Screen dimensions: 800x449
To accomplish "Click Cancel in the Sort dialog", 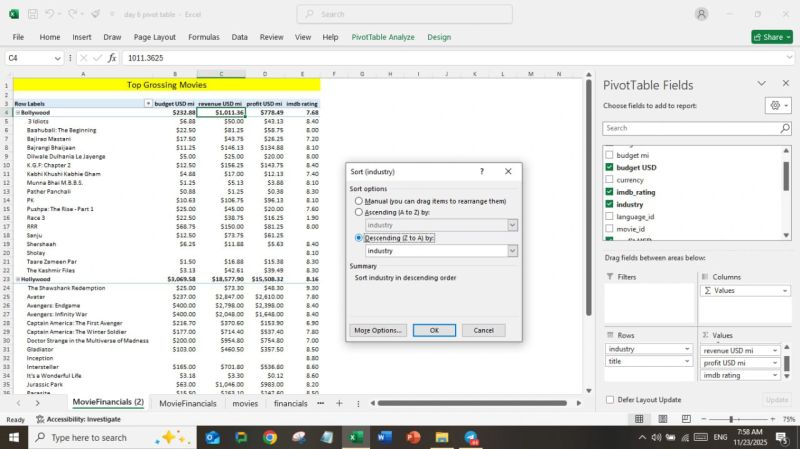I will pos(483,330).
